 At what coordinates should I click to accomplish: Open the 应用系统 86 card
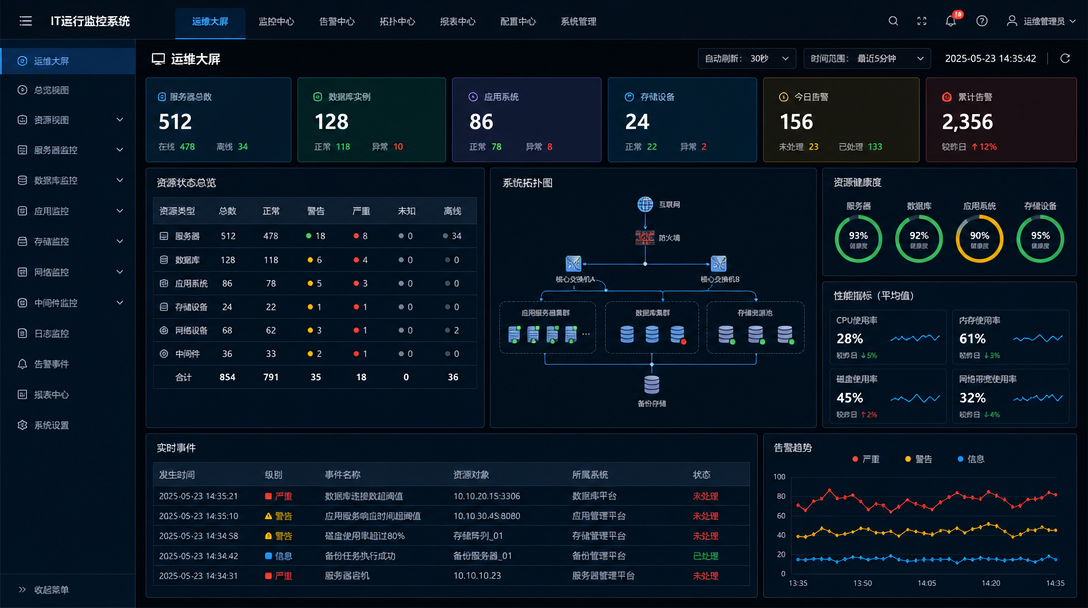point(527,120)
